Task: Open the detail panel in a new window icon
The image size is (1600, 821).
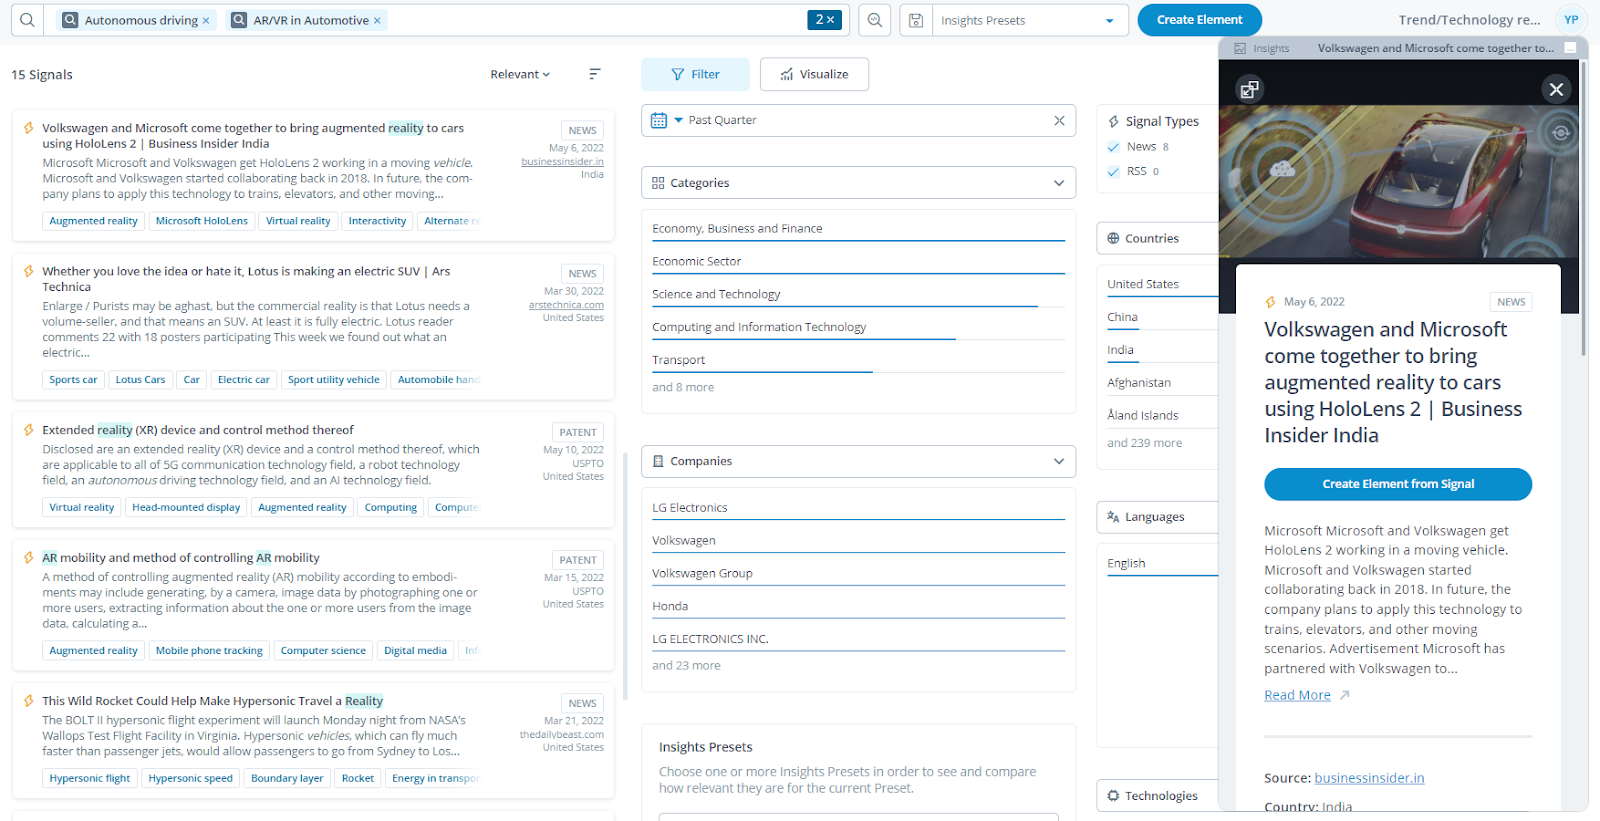Action: point(1249,90)
